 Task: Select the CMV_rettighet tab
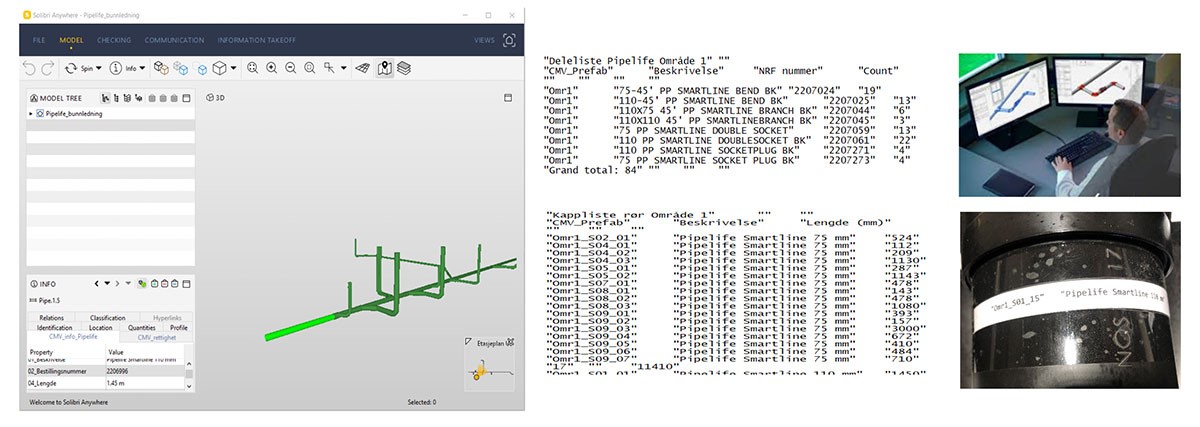point(157,338)
